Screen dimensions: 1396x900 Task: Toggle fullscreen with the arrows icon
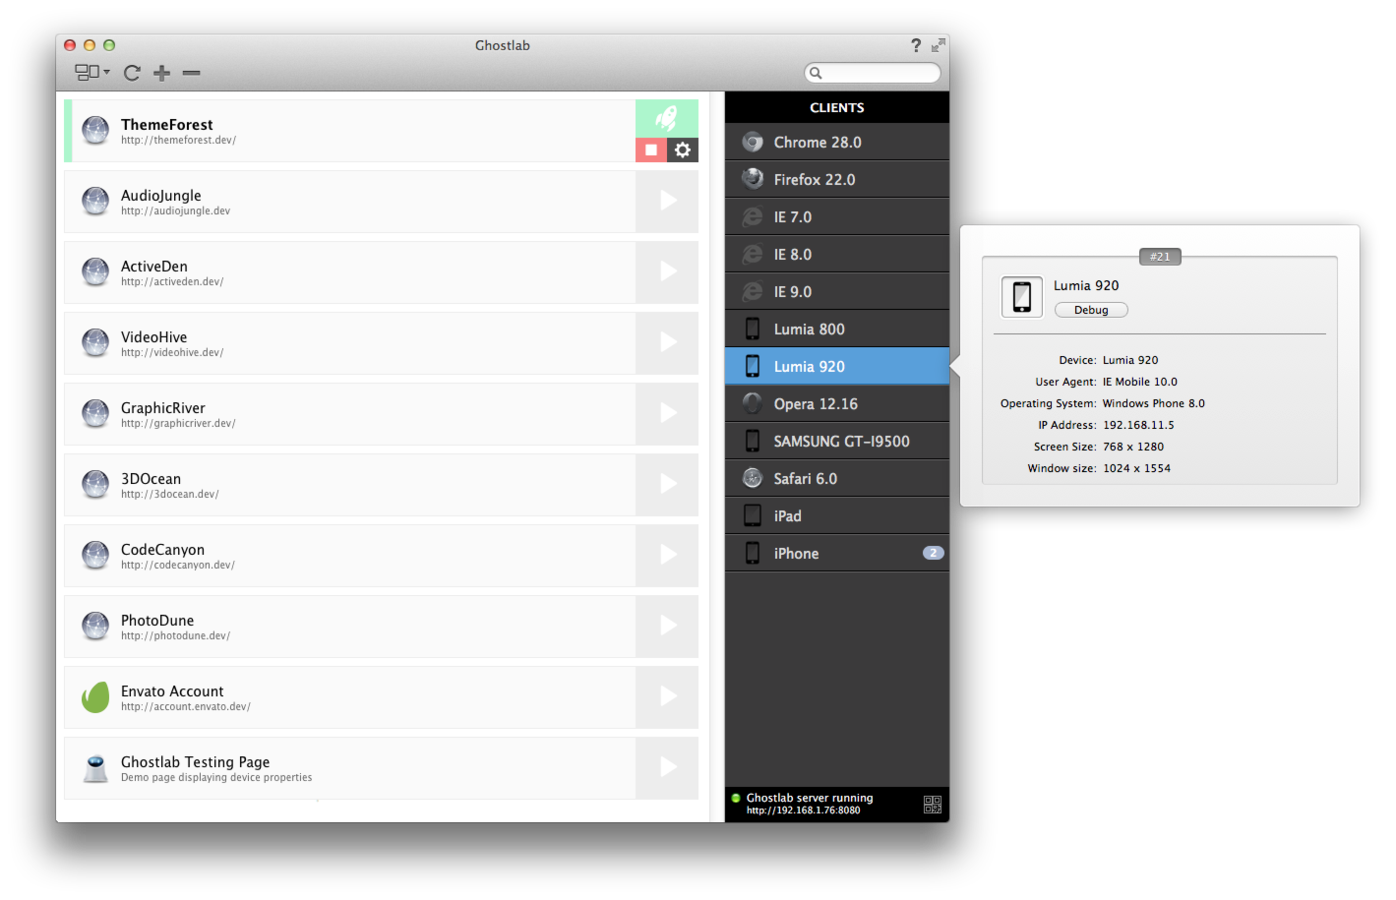coord(938,45)
